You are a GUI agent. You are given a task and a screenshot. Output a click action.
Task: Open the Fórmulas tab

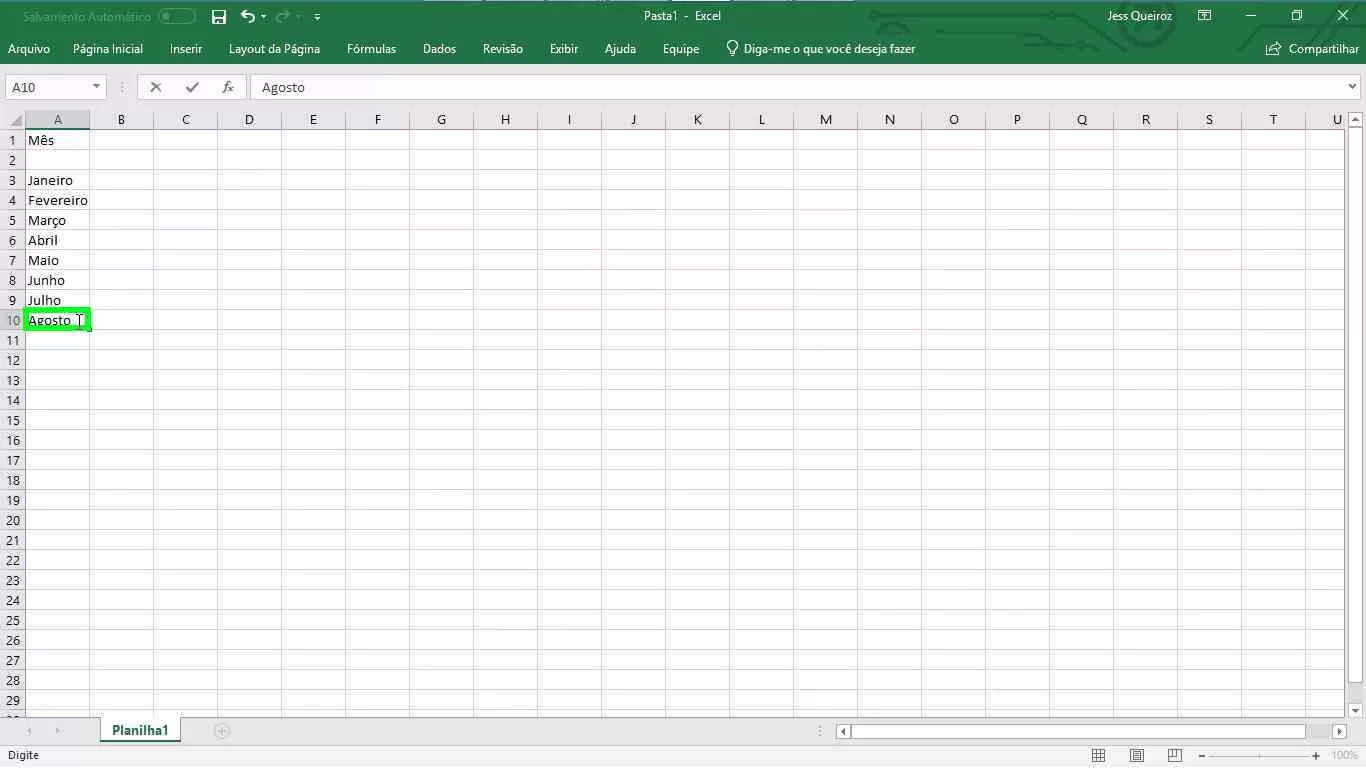click(x=371, y=49)
